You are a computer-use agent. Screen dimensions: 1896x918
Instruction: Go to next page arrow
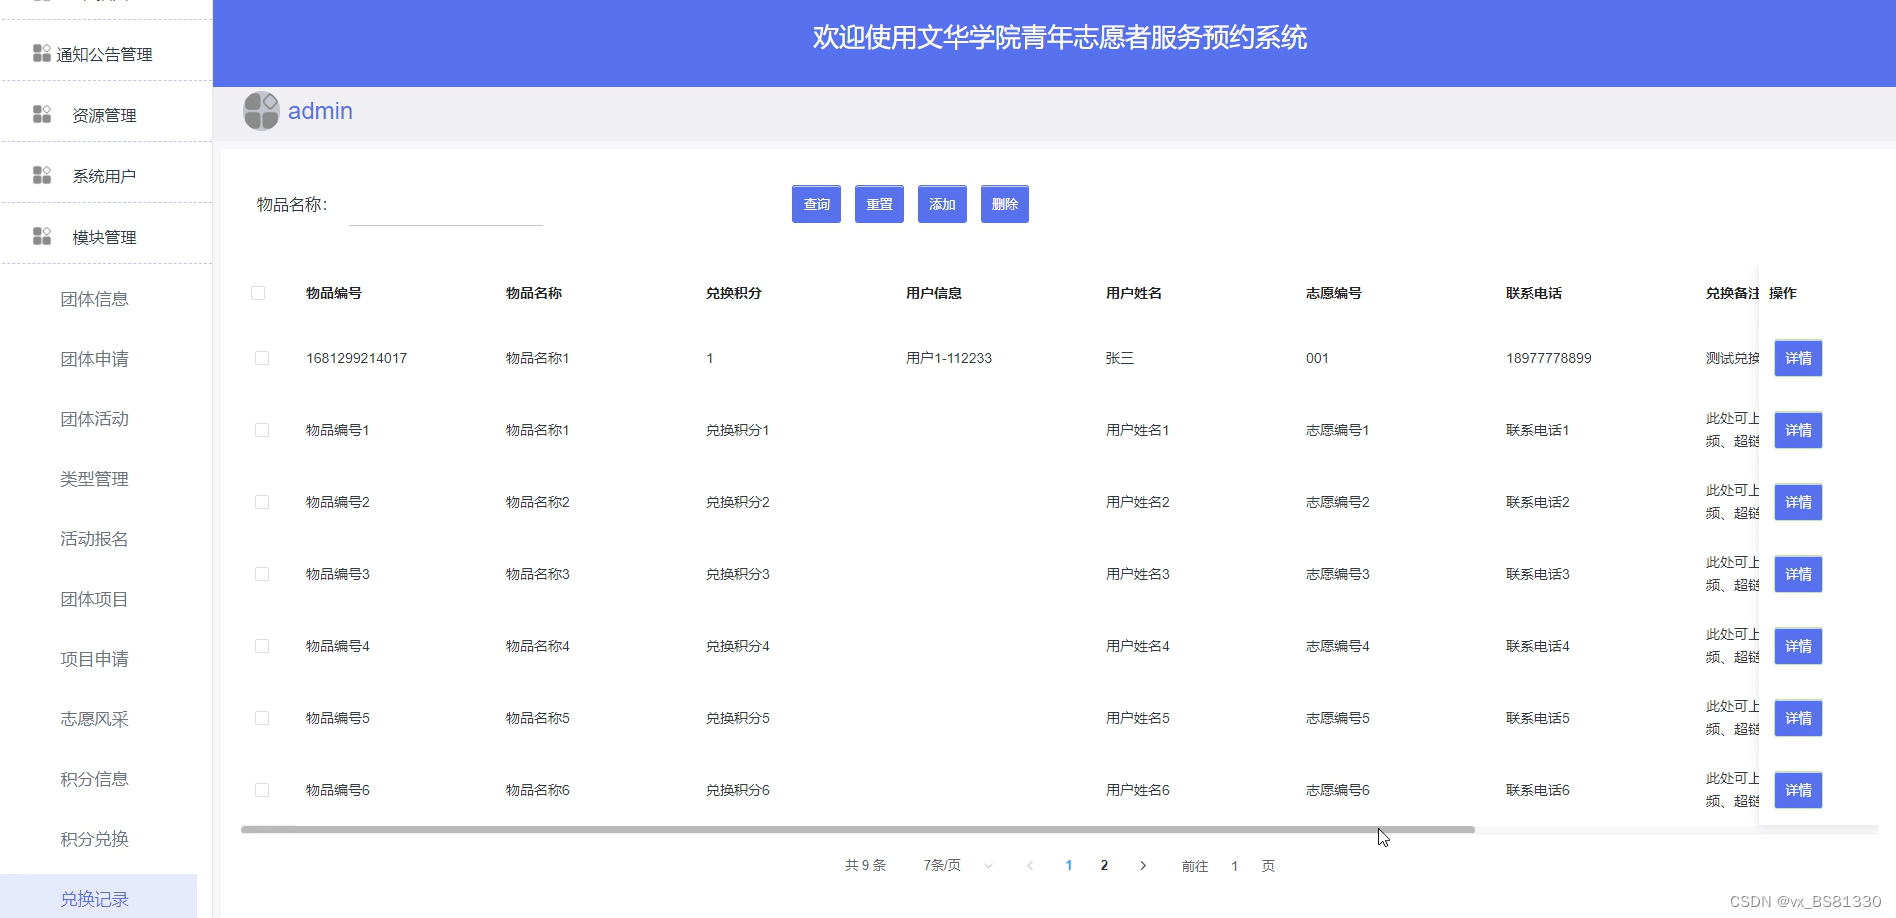1143,866
